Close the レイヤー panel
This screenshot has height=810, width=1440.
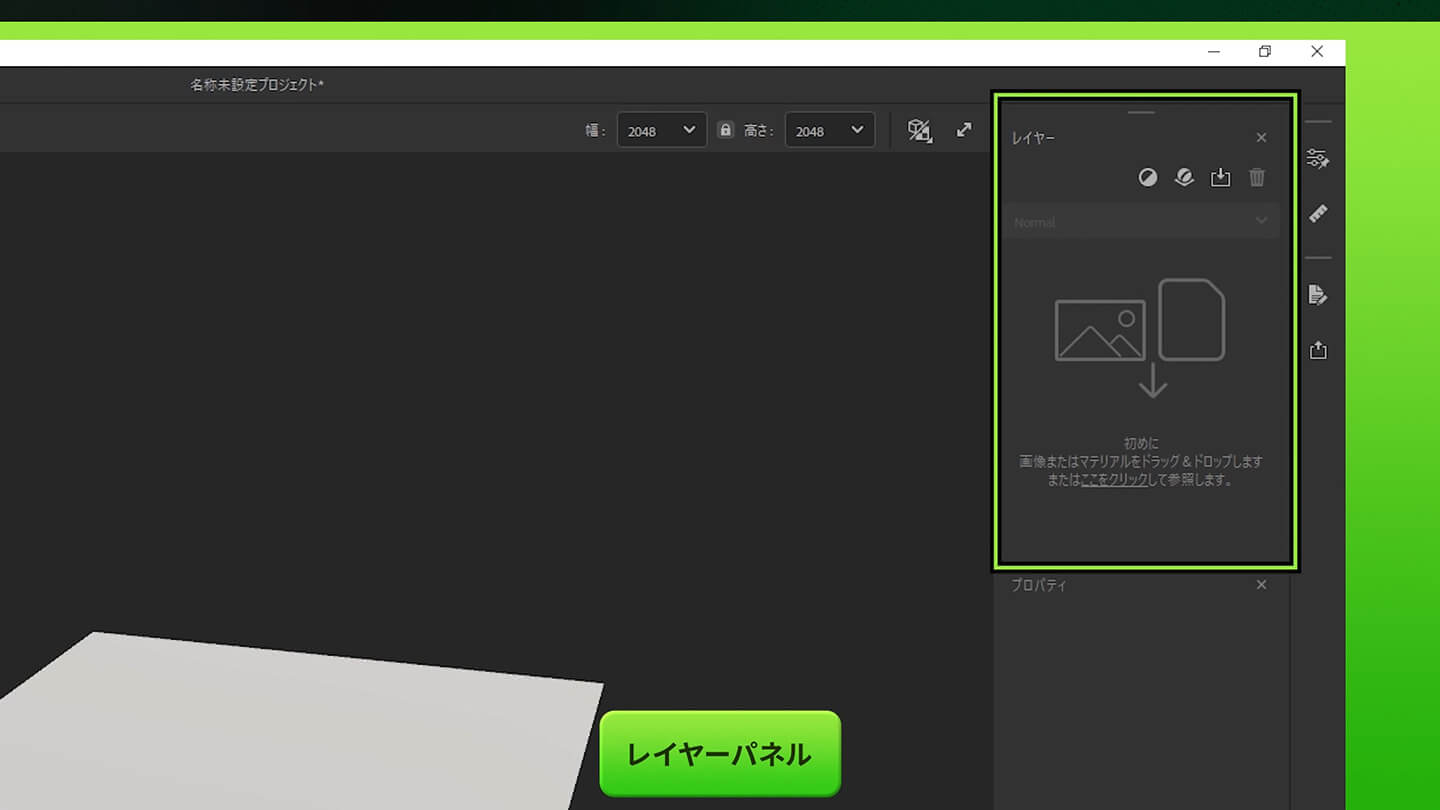1261,138
